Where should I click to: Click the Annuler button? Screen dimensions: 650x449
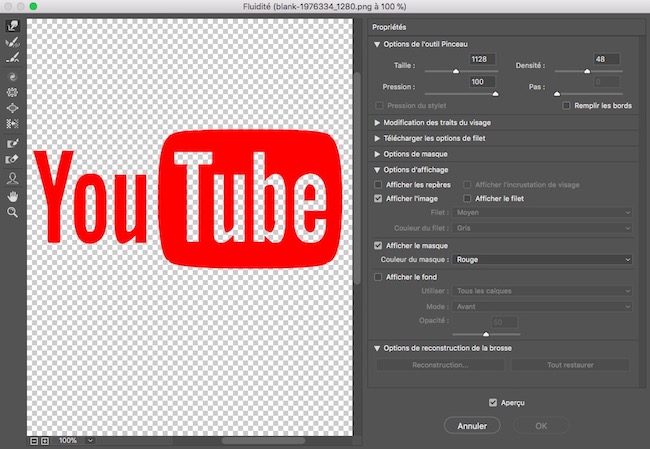coord(472,426)
